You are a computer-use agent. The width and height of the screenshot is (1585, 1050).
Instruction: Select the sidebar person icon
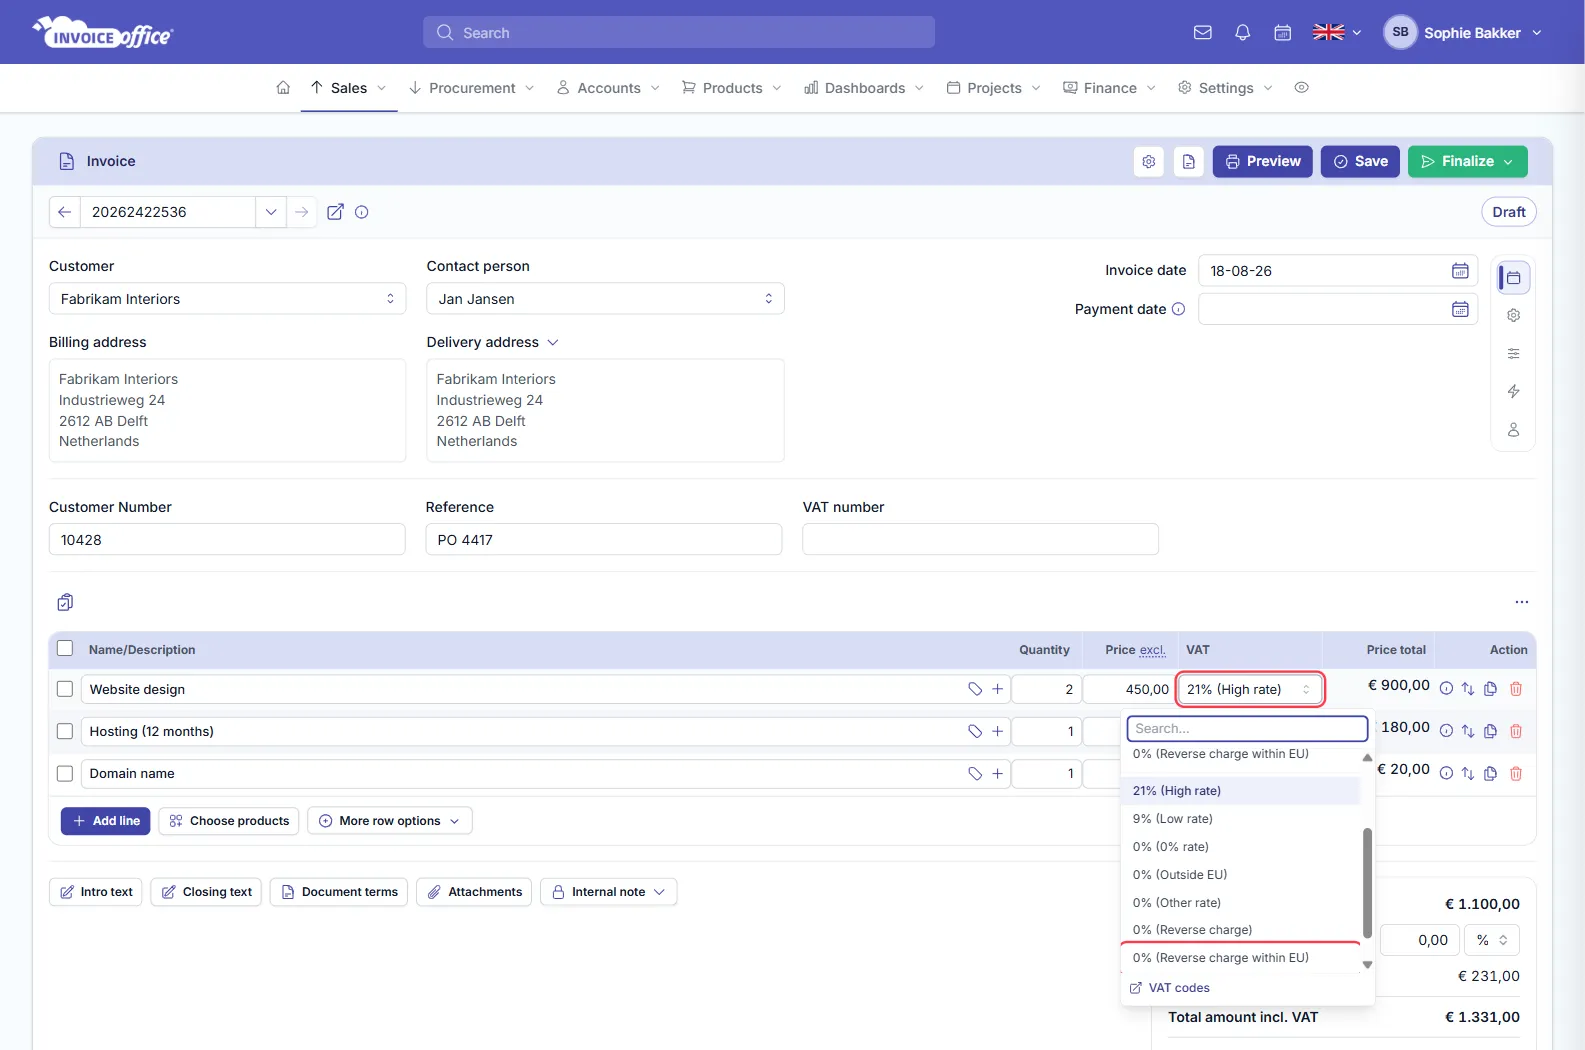1513,430
